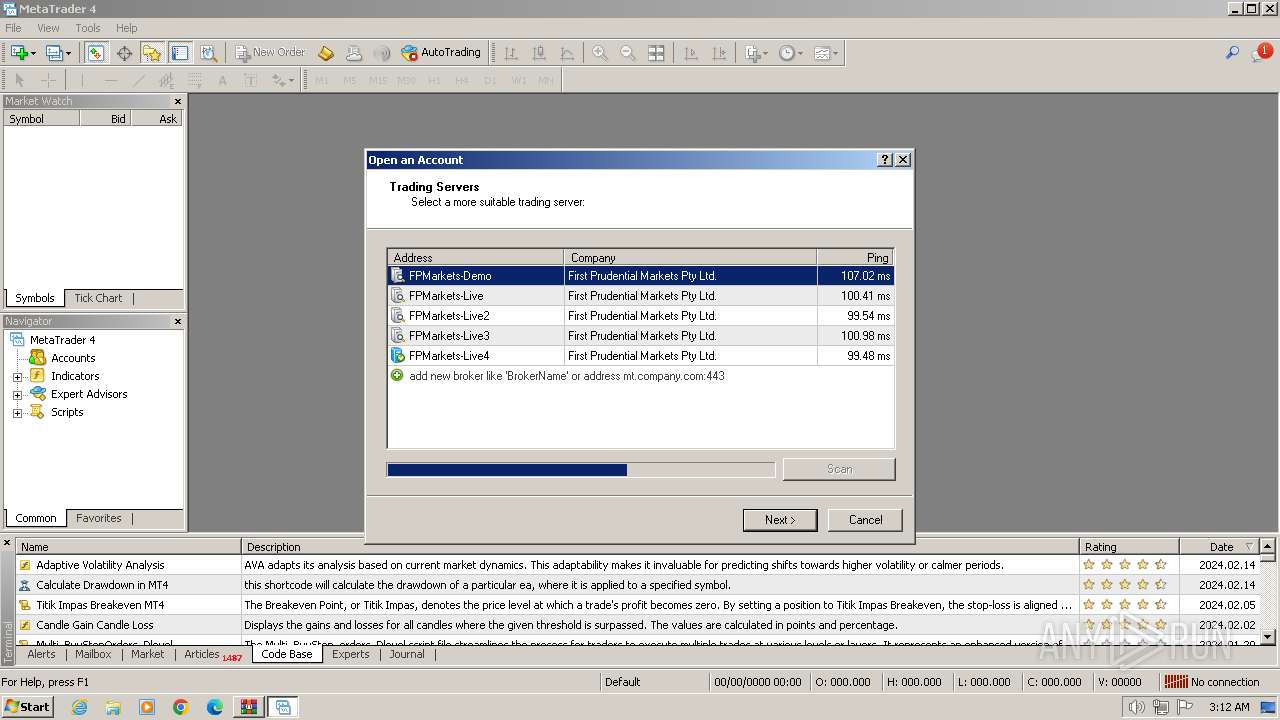
Task: Click the Tile Windows grid icon
Action: pyautogui.click(x=656, y=53)
